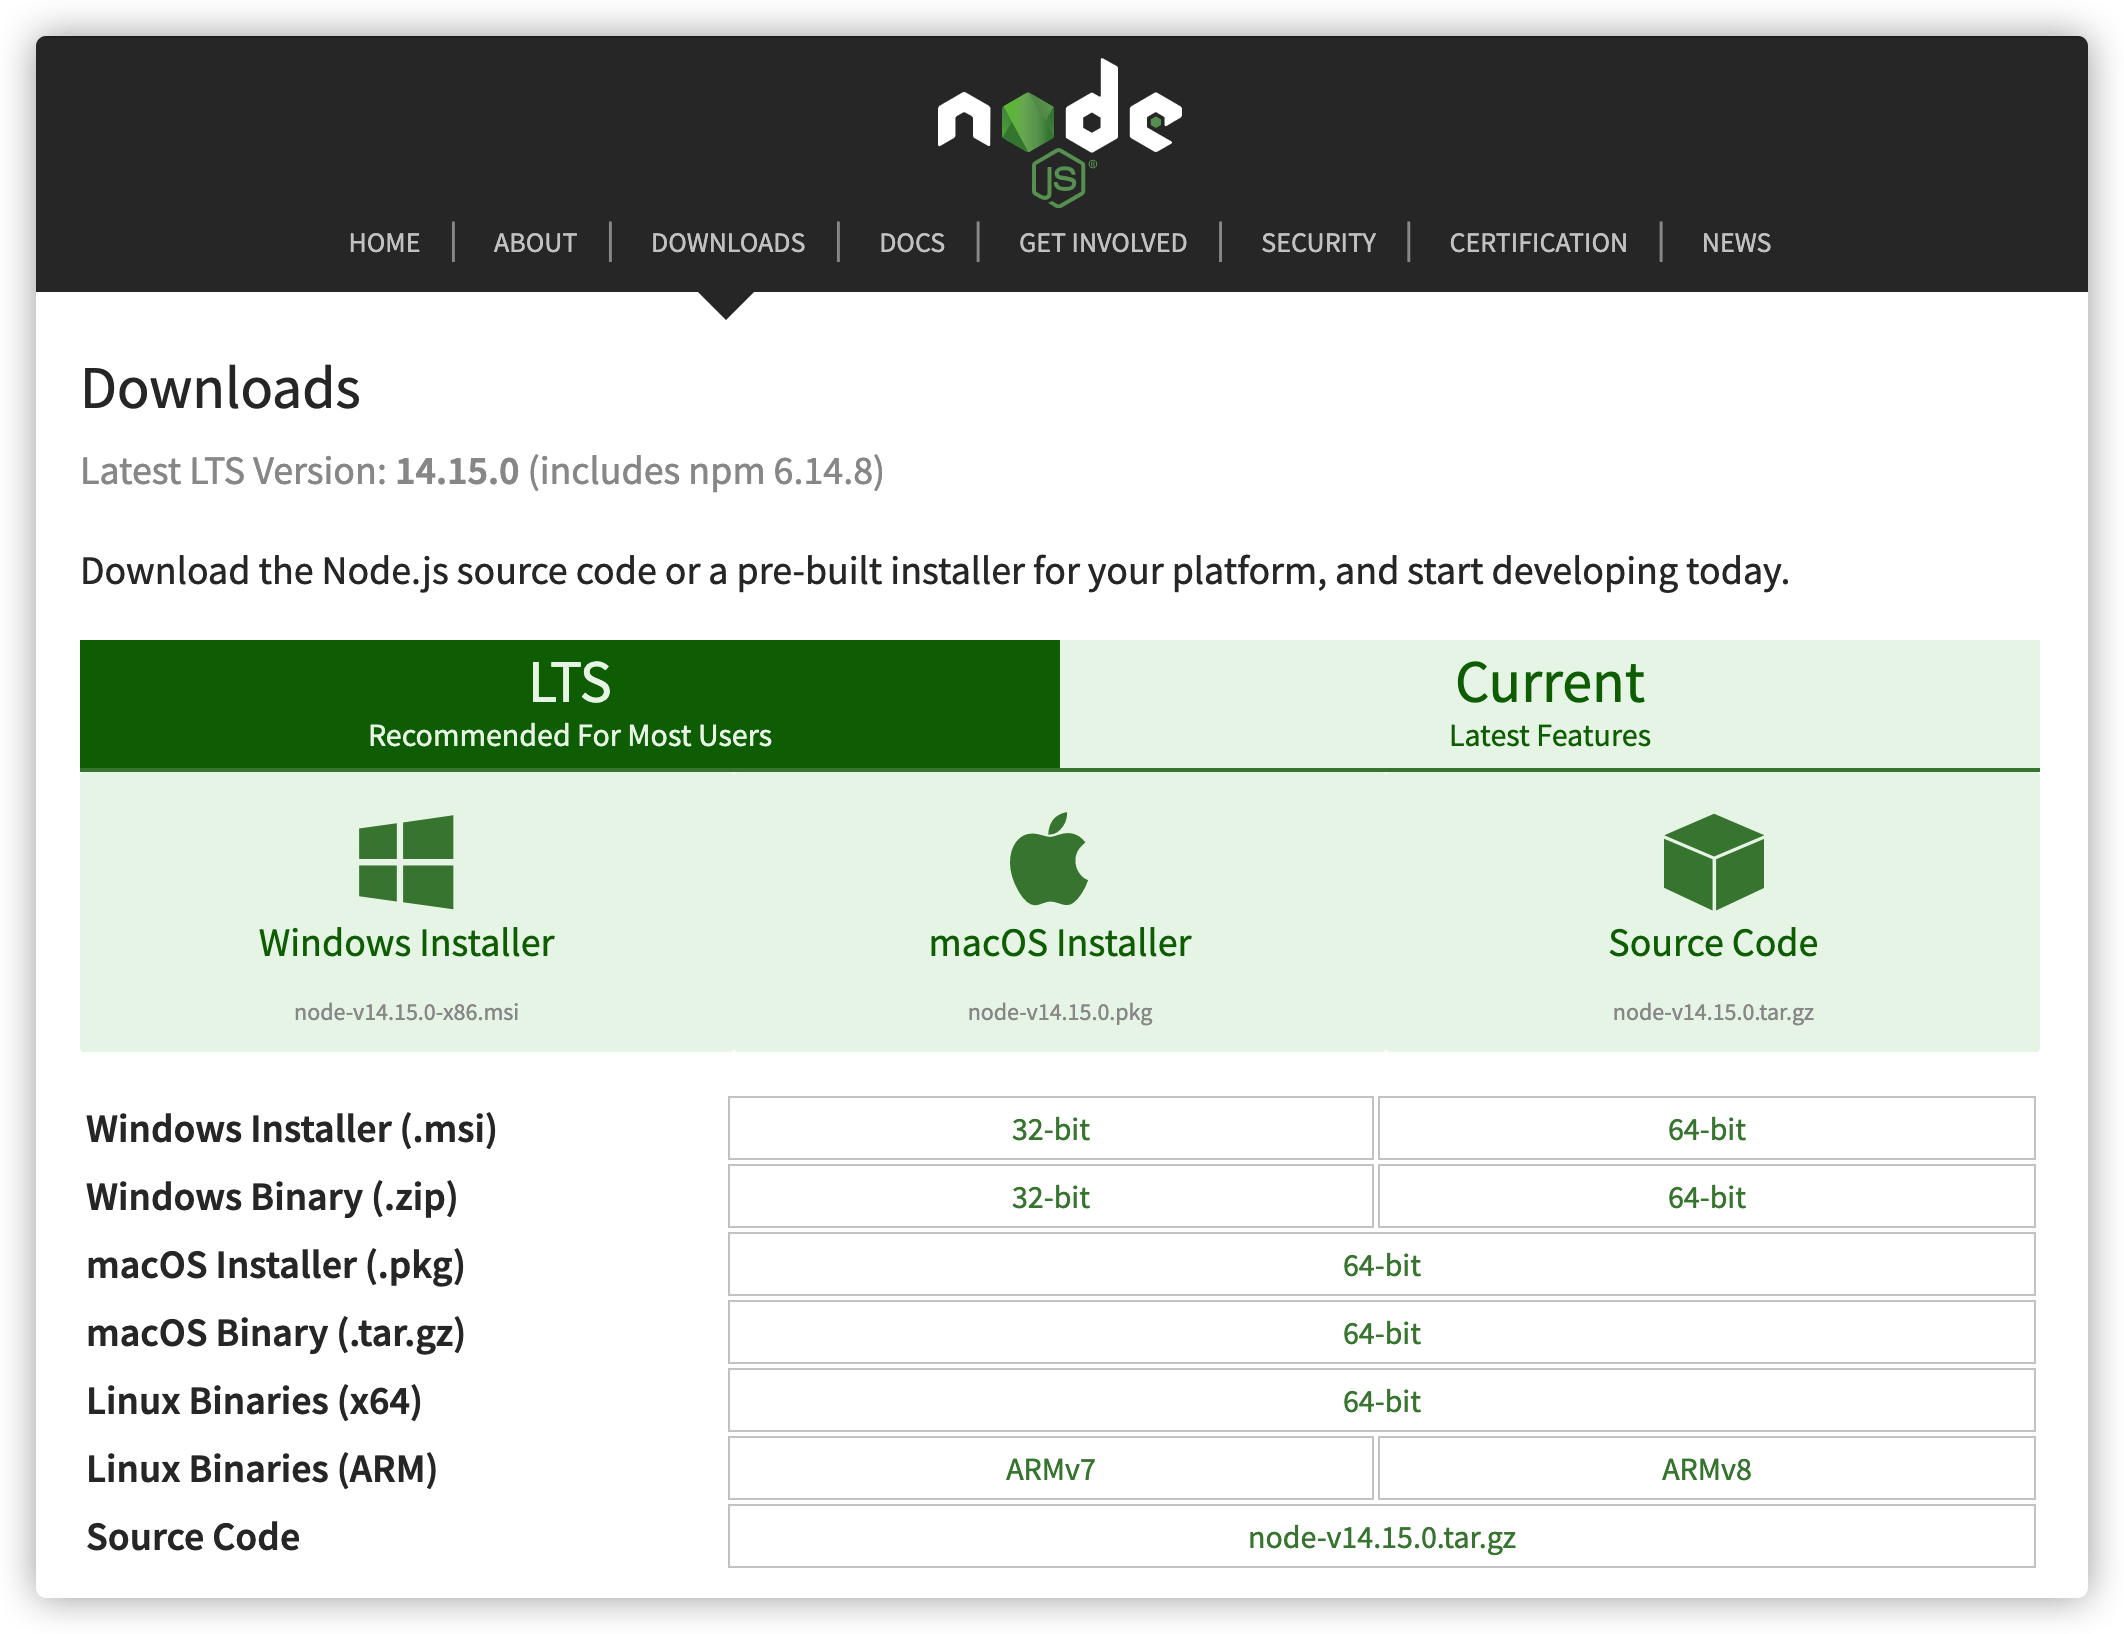
Task: Open the Docs navigation item
Action: click(911, 243)
